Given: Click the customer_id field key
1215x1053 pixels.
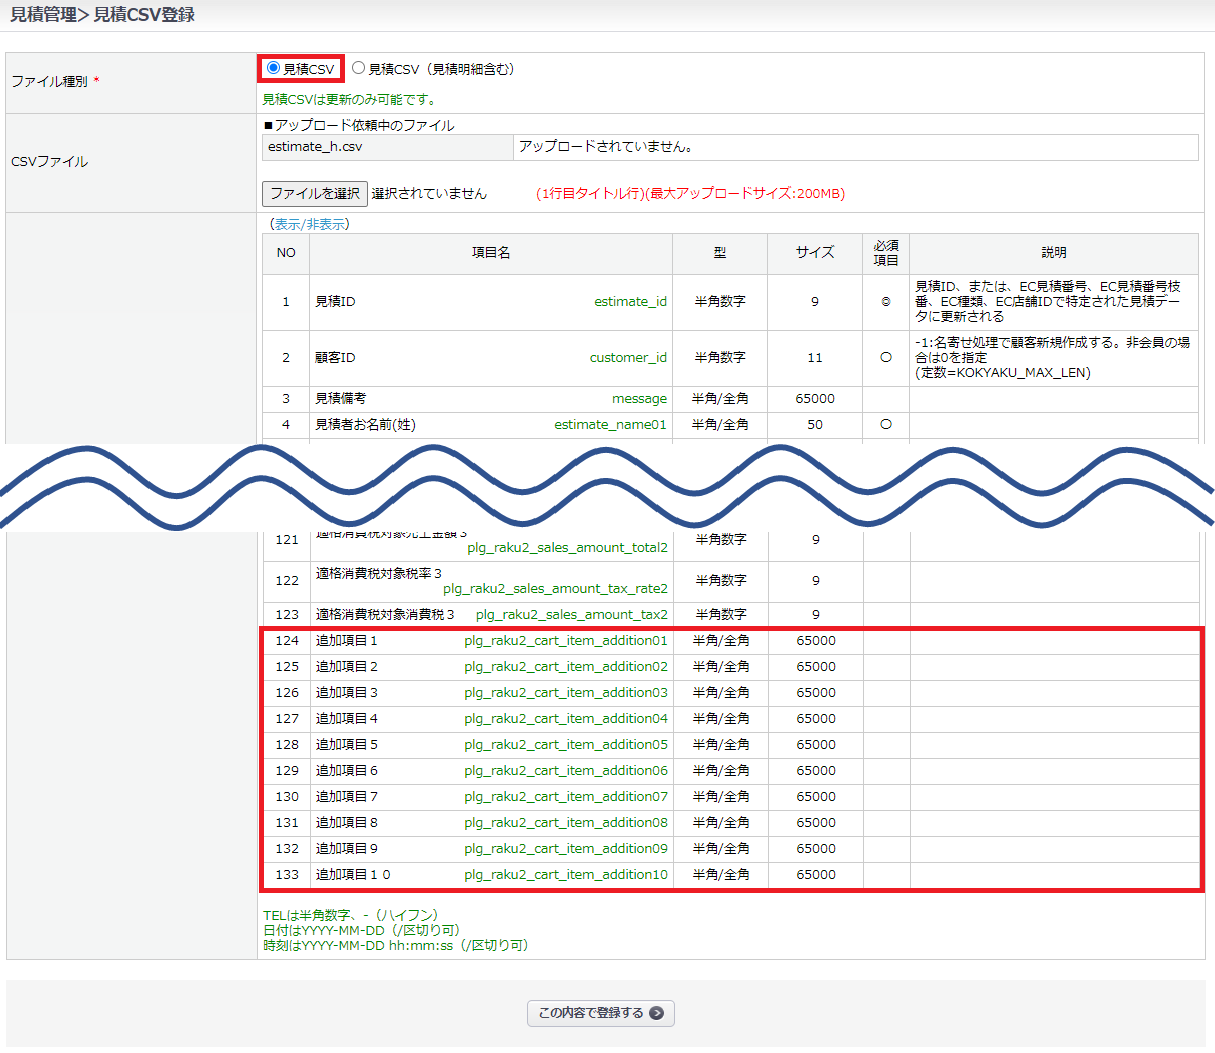Looking at the screenshot, I should coord(628,358).
